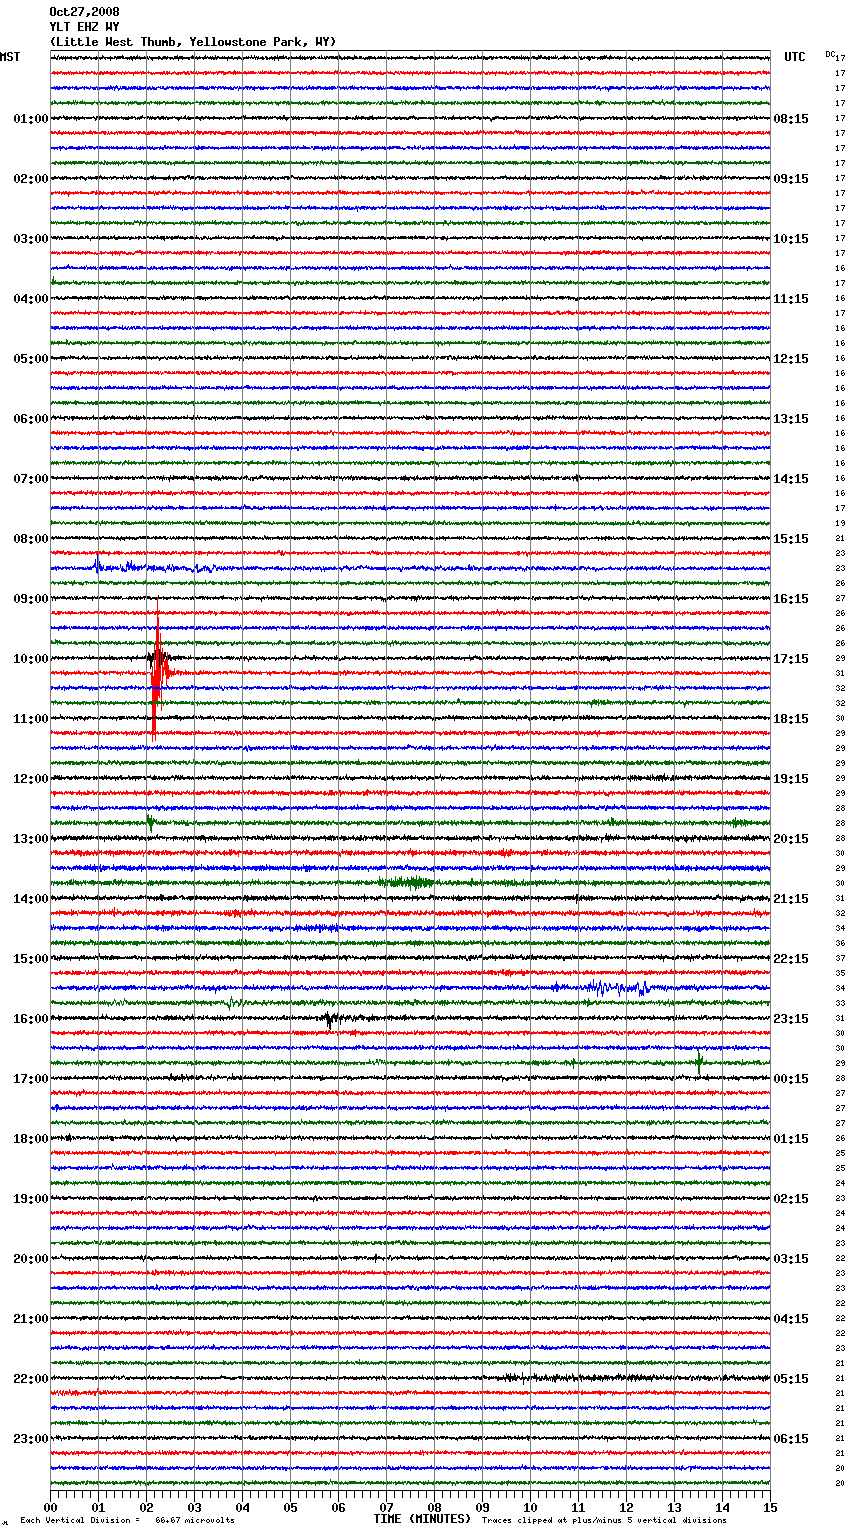The width and height of the screenshot is (850, 1534).
Task: Select the 23:00 MST row label
Action: point(31,1439)
